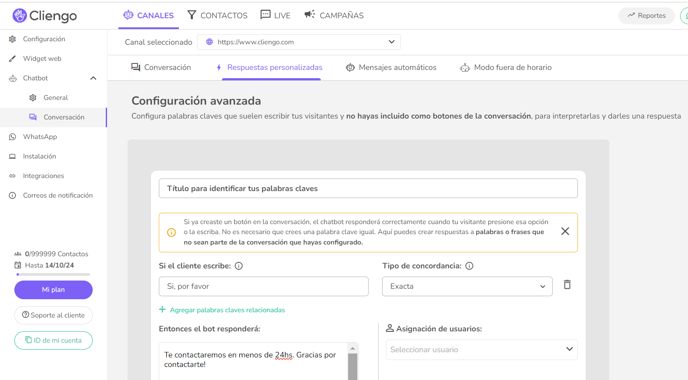This screenshot has width=688, height=380.
Task: Click the bot response scrollbar up arrow
Action: point(352,348)
